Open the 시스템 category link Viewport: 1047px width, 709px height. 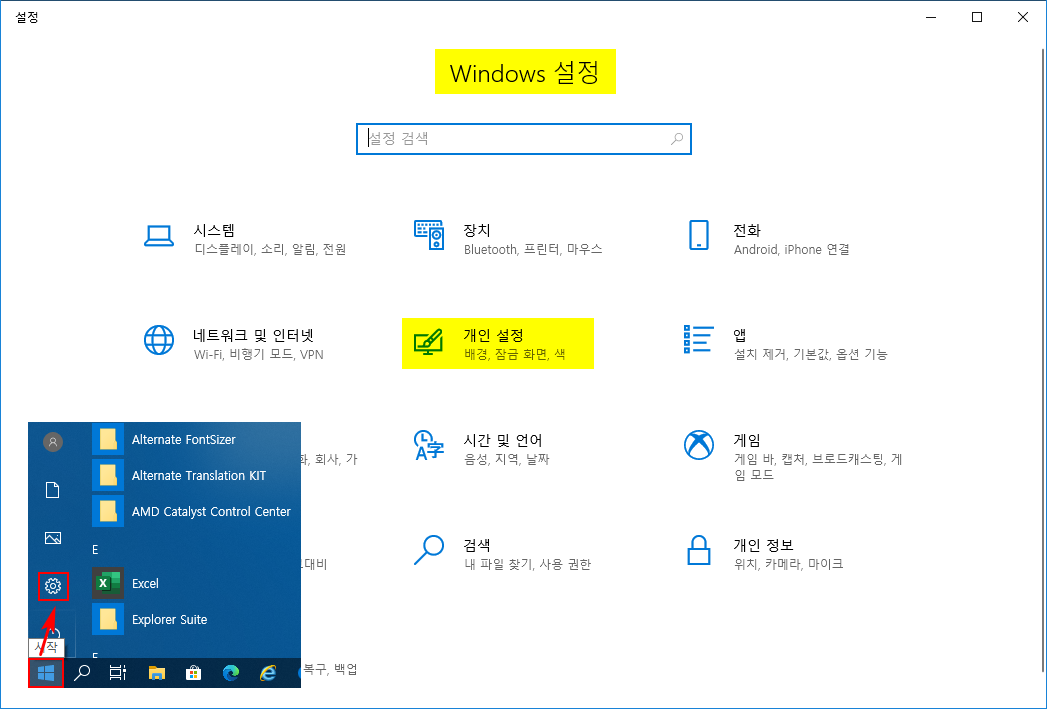coord(214,230)
